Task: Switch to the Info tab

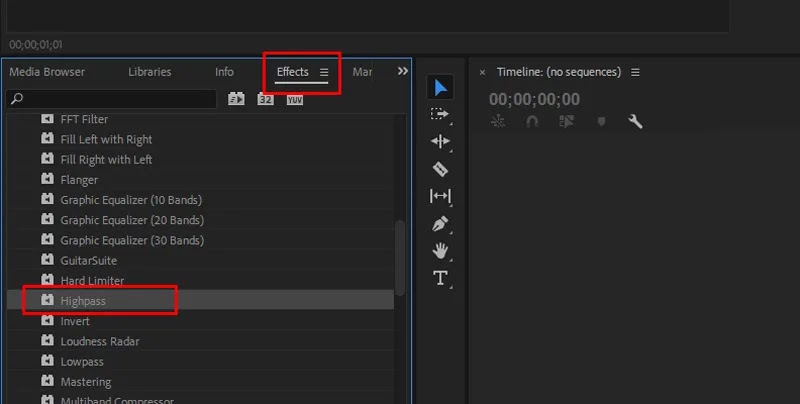Action: point(224,72)
